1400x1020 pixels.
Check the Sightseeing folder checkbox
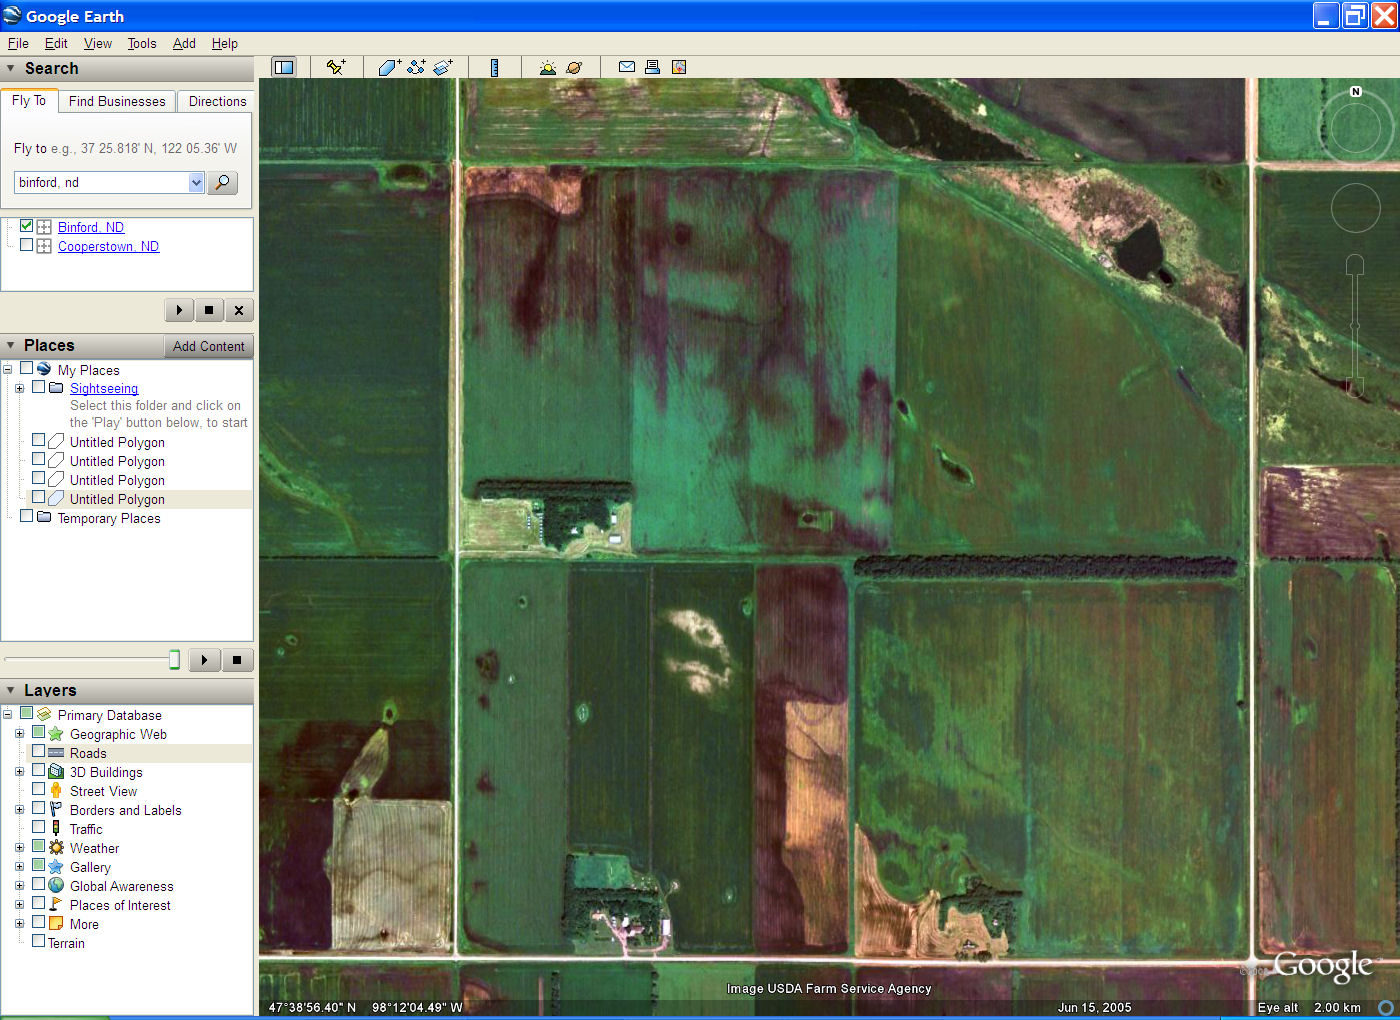[x=38, y=387]
